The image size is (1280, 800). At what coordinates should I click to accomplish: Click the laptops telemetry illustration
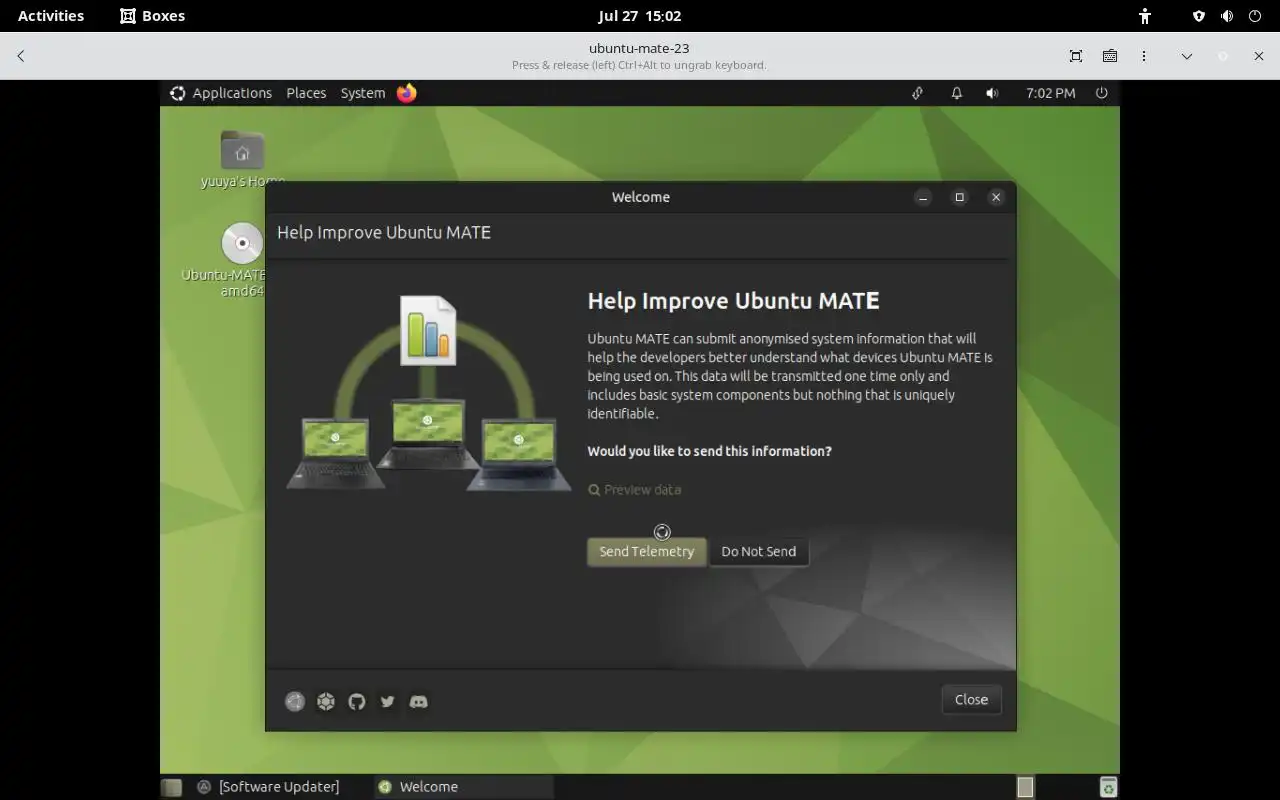tap(427, 393)
